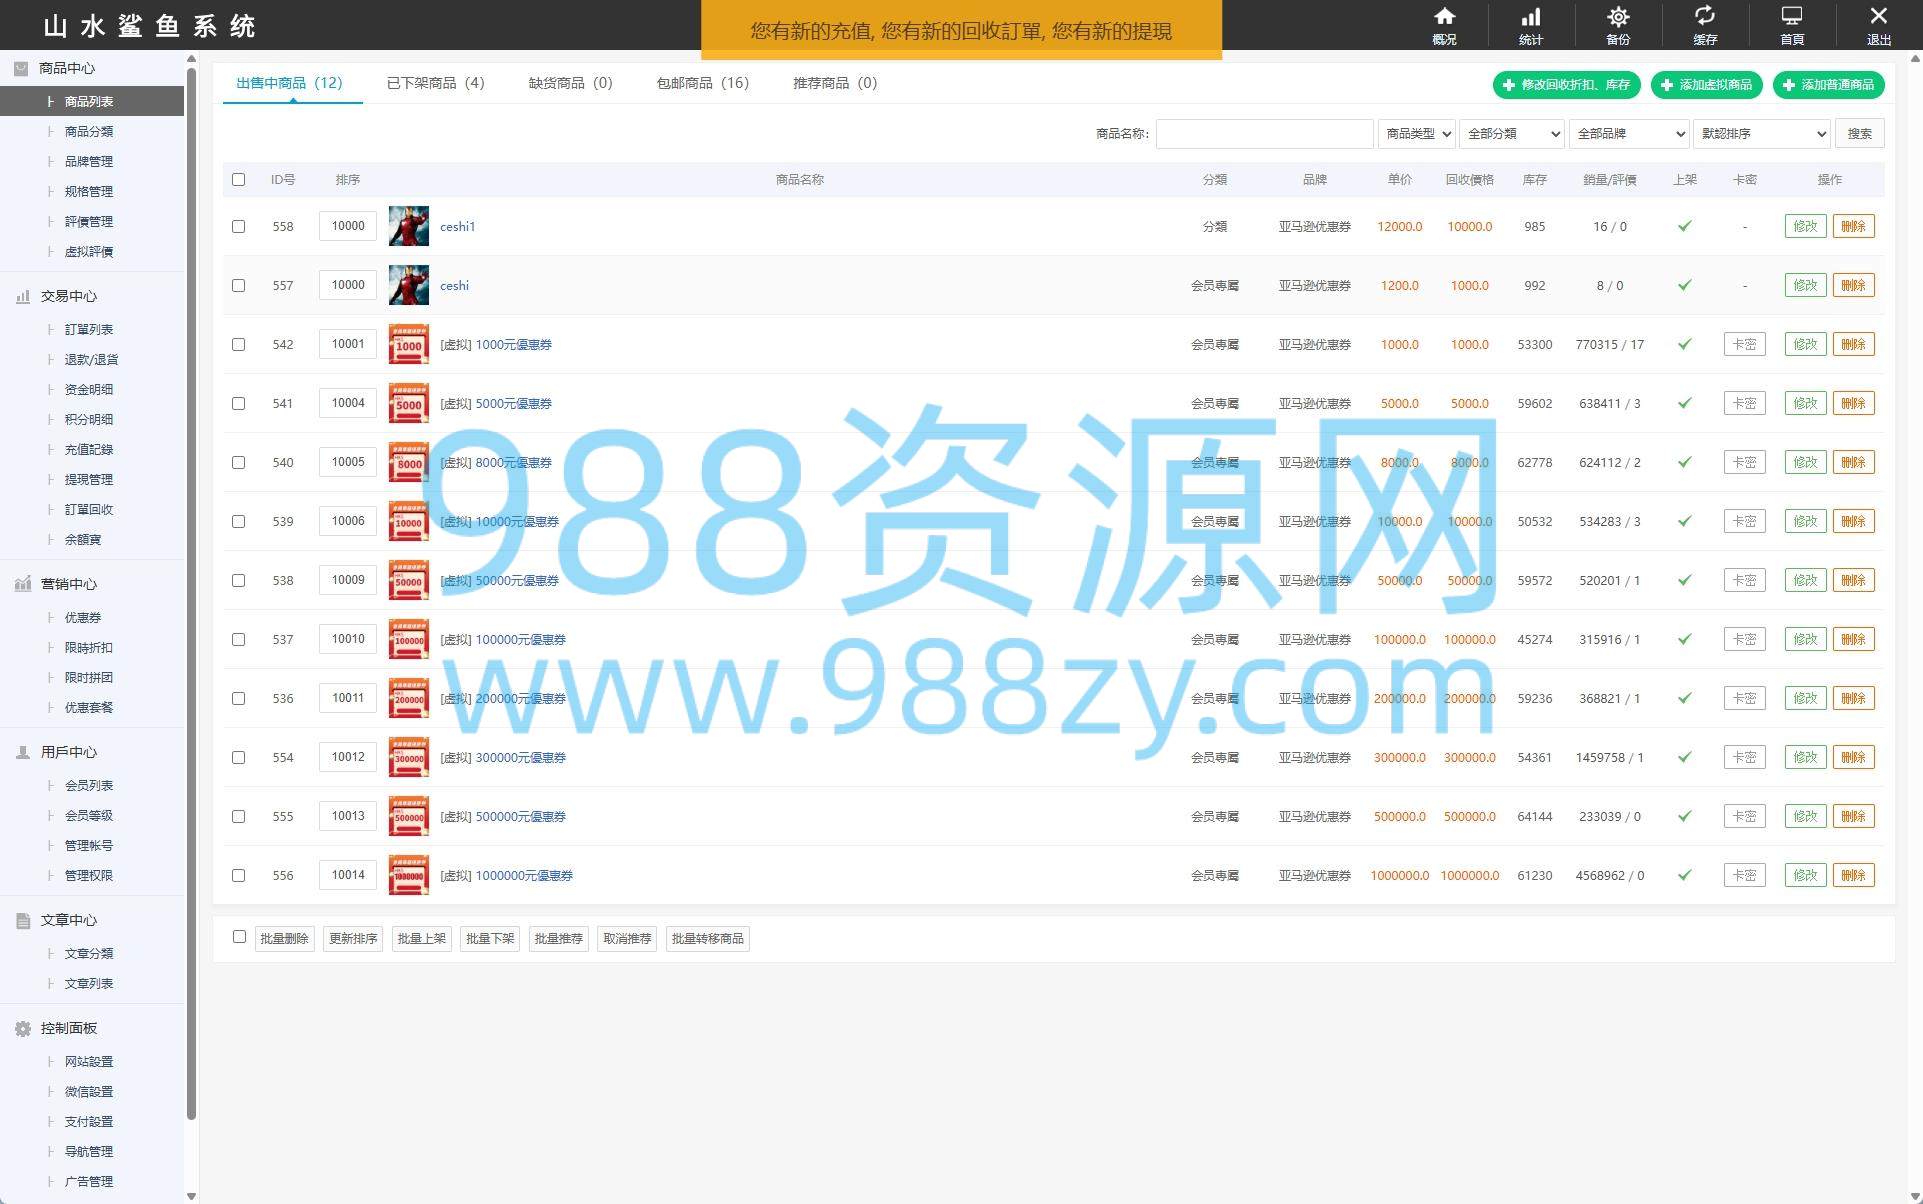Tick the checkbox for product 556
Image resolution: width=1923 pixels, height=1204 pixels.
tap(238, 875)
